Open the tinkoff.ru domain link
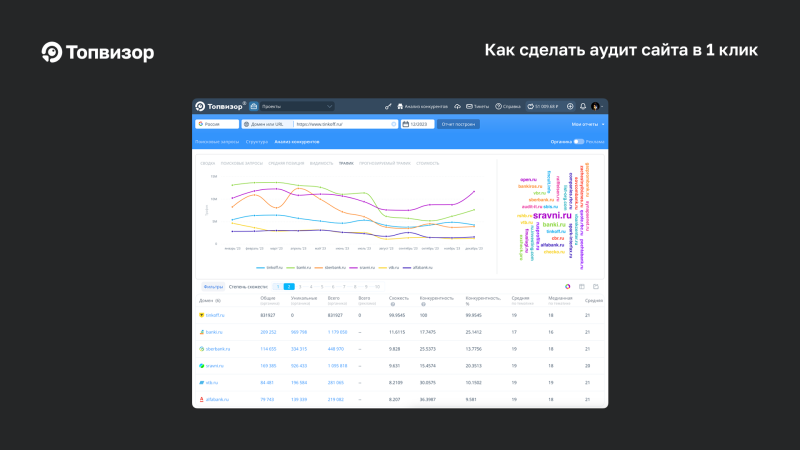Screen dimensions: 800x450 click(215, 315)
